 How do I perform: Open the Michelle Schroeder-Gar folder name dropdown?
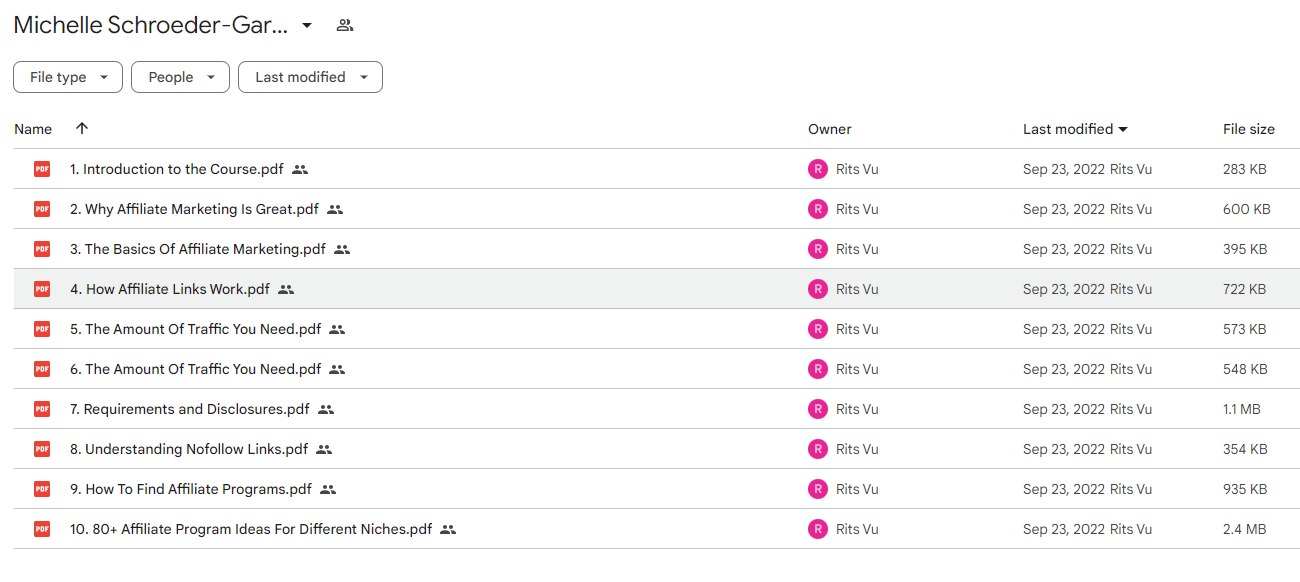click(306, 25)
